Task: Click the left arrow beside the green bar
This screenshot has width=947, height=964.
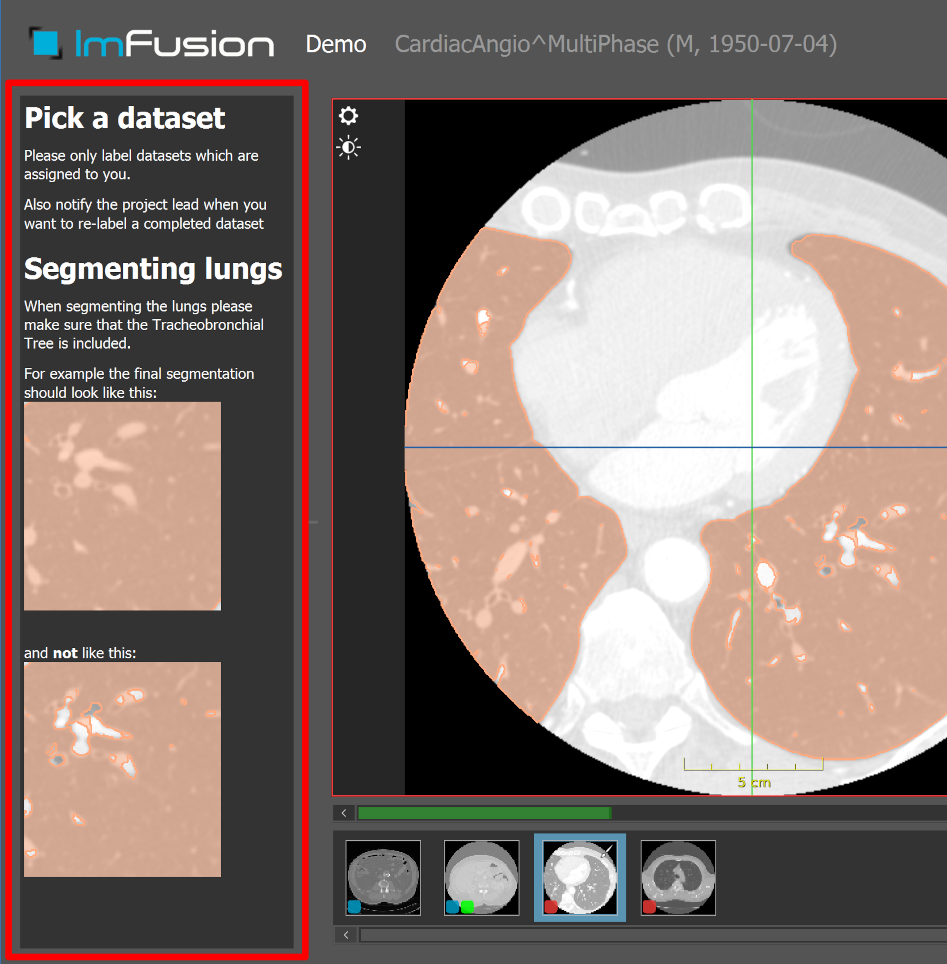Action: (344, 813)
